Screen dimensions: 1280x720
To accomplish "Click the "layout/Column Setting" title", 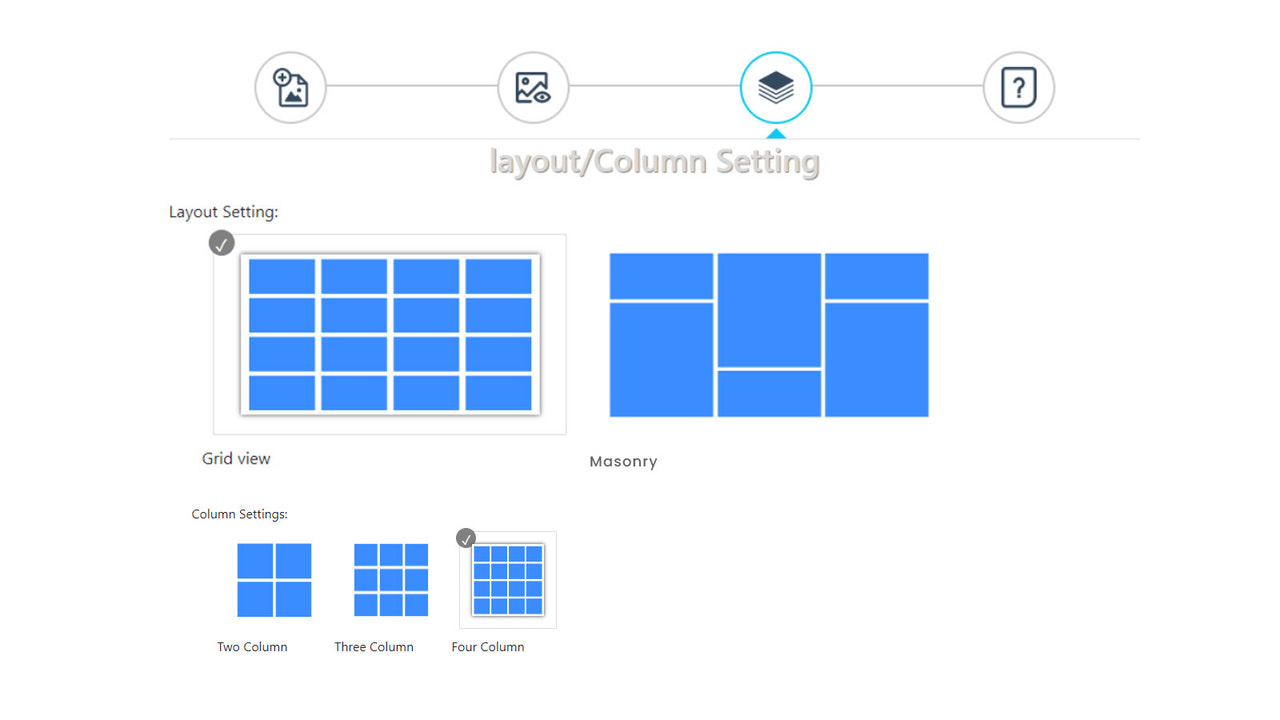I will click(x=654, y=161).
